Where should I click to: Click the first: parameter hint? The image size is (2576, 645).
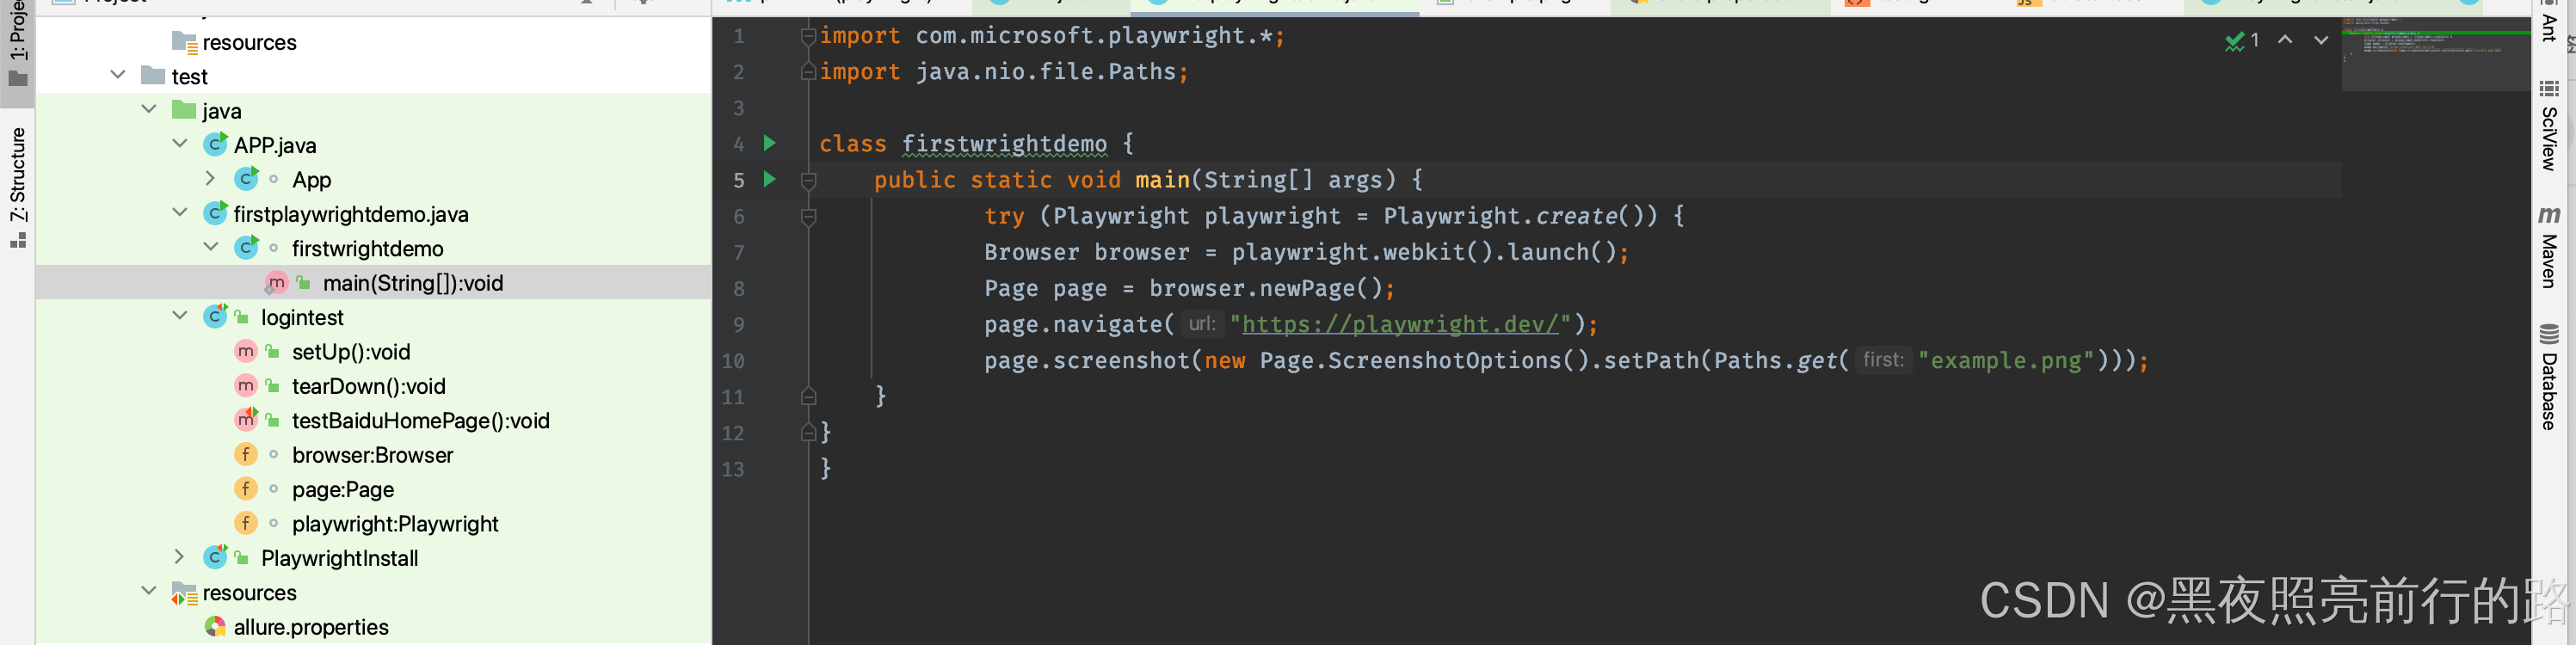tap(1883, 360)
